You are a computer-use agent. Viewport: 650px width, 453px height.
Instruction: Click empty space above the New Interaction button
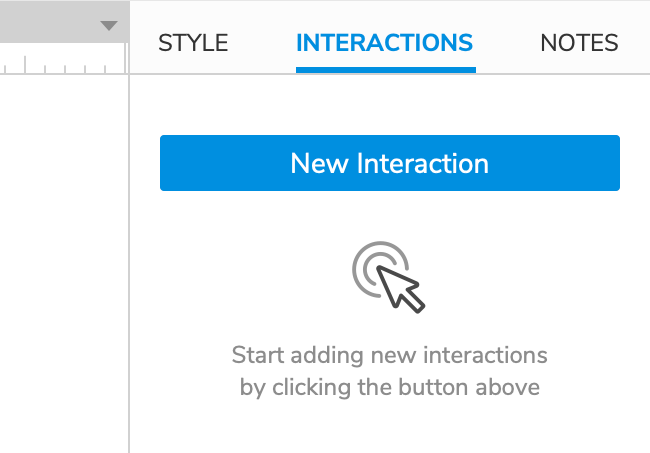(390, 105)
